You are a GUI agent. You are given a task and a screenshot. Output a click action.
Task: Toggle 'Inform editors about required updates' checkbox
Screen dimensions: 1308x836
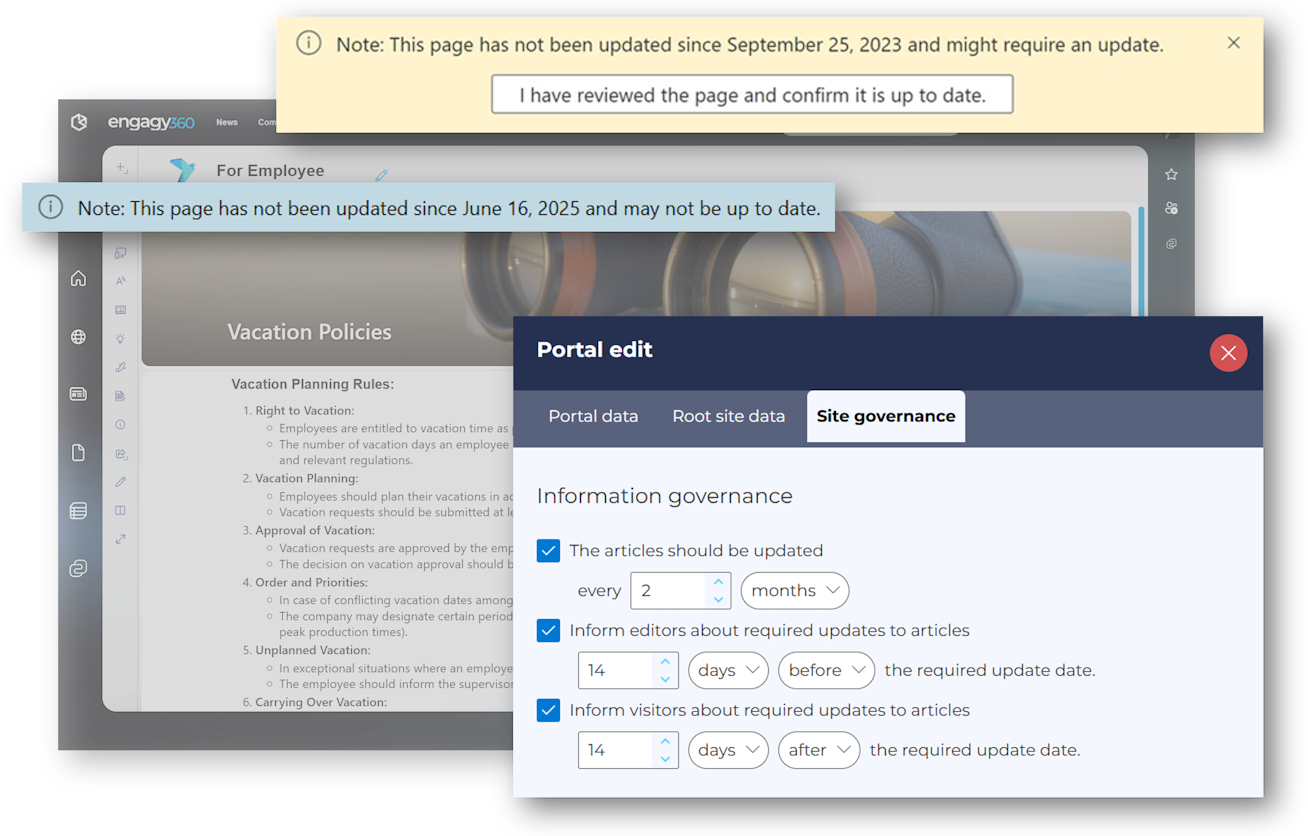pos(548,631)
